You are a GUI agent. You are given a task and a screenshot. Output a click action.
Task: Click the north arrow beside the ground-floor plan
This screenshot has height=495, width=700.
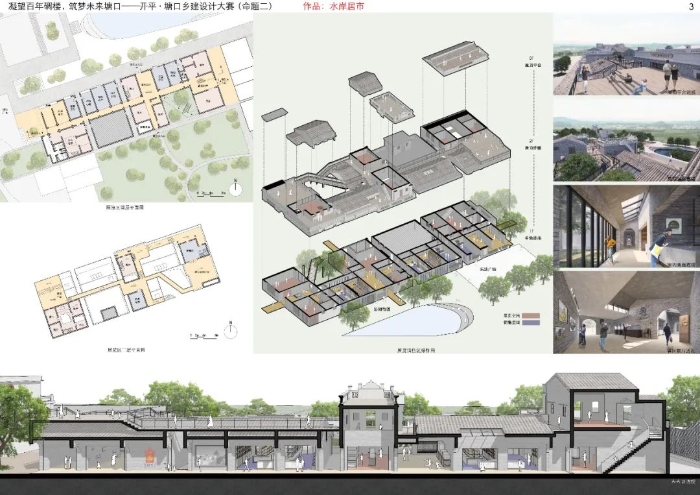pos(234,187)
